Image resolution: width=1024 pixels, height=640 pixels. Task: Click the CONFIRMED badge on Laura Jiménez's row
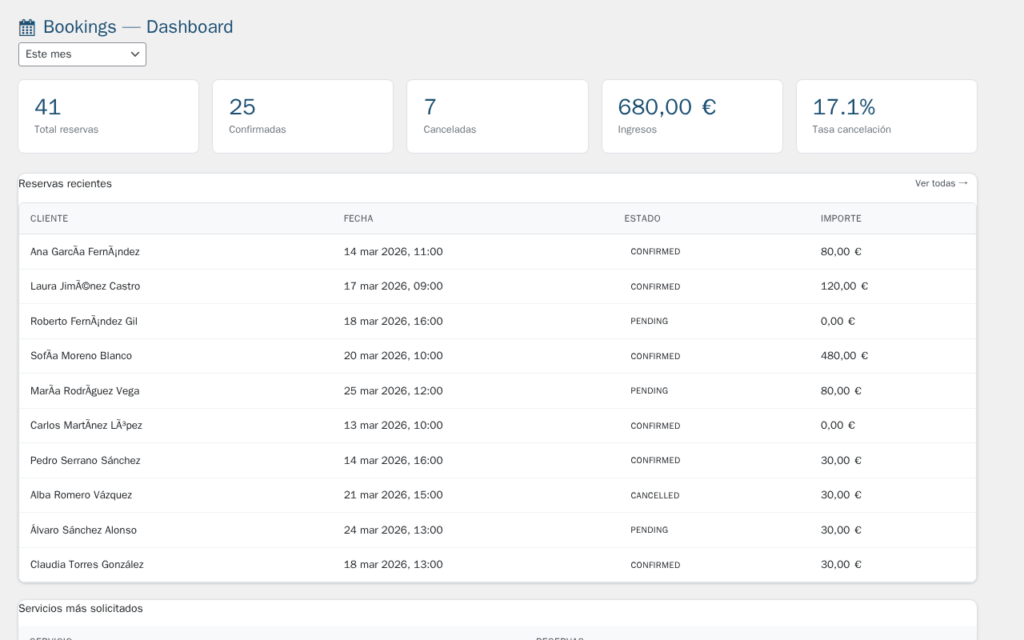(655, 286)
